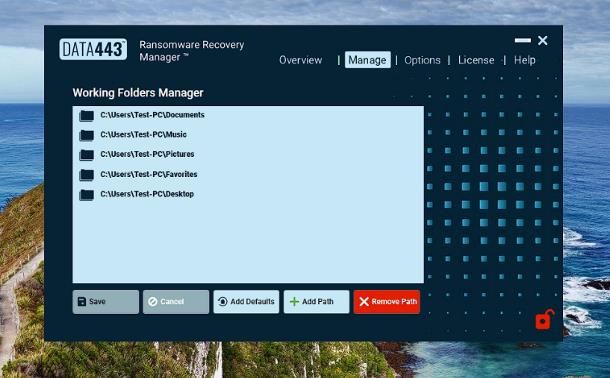610x378 pixels.
Task: Click the floppy disk icon on Save
Action: [x=82, y=301]
